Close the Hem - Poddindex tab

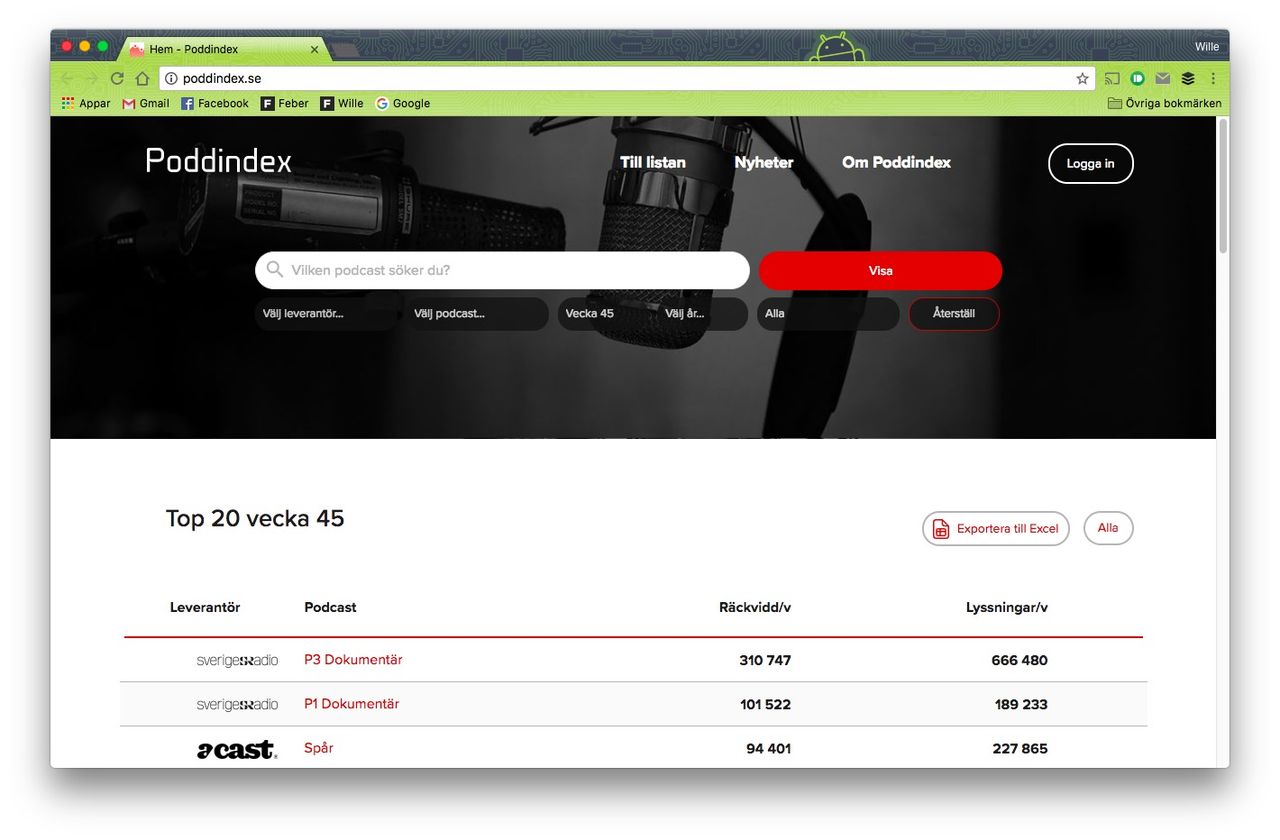(314, 49)
